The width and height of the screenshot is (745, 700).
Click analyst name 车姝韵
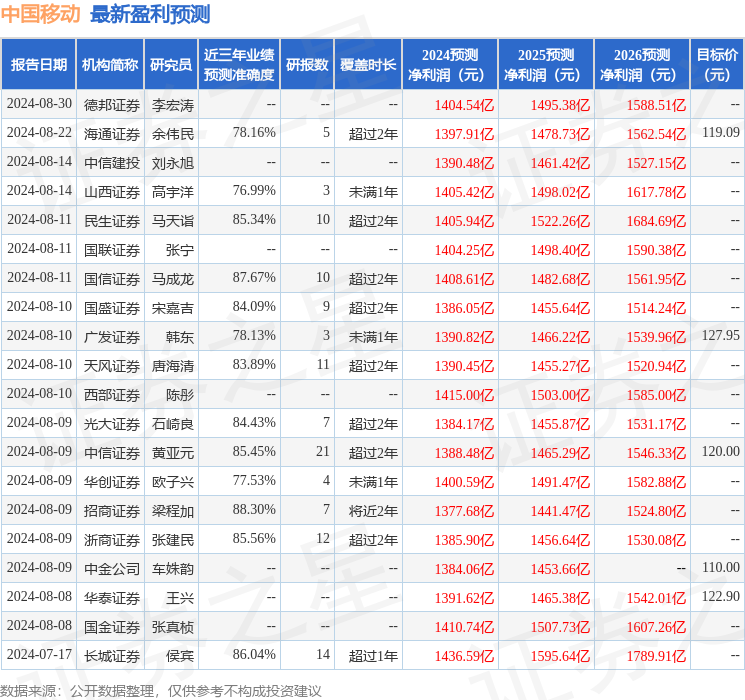click(173, 569)
